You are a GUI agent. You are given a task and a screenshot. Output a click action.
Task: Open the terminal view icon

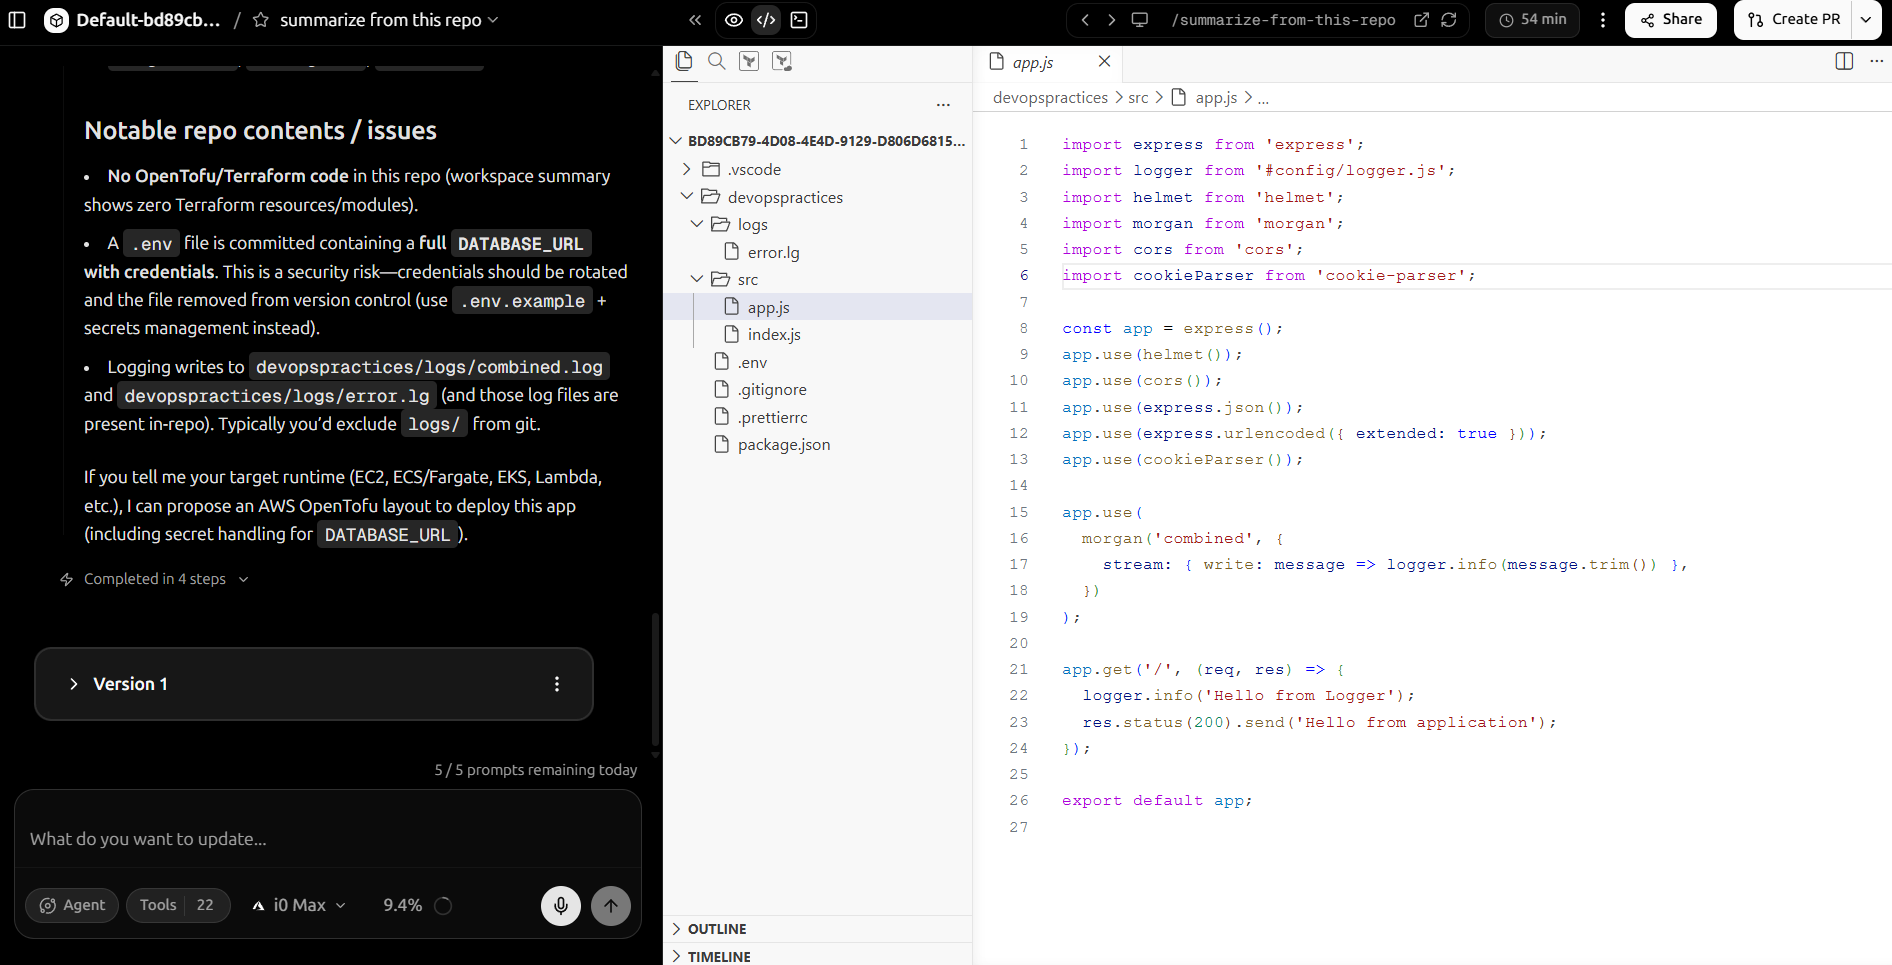(x=799, y=20)
